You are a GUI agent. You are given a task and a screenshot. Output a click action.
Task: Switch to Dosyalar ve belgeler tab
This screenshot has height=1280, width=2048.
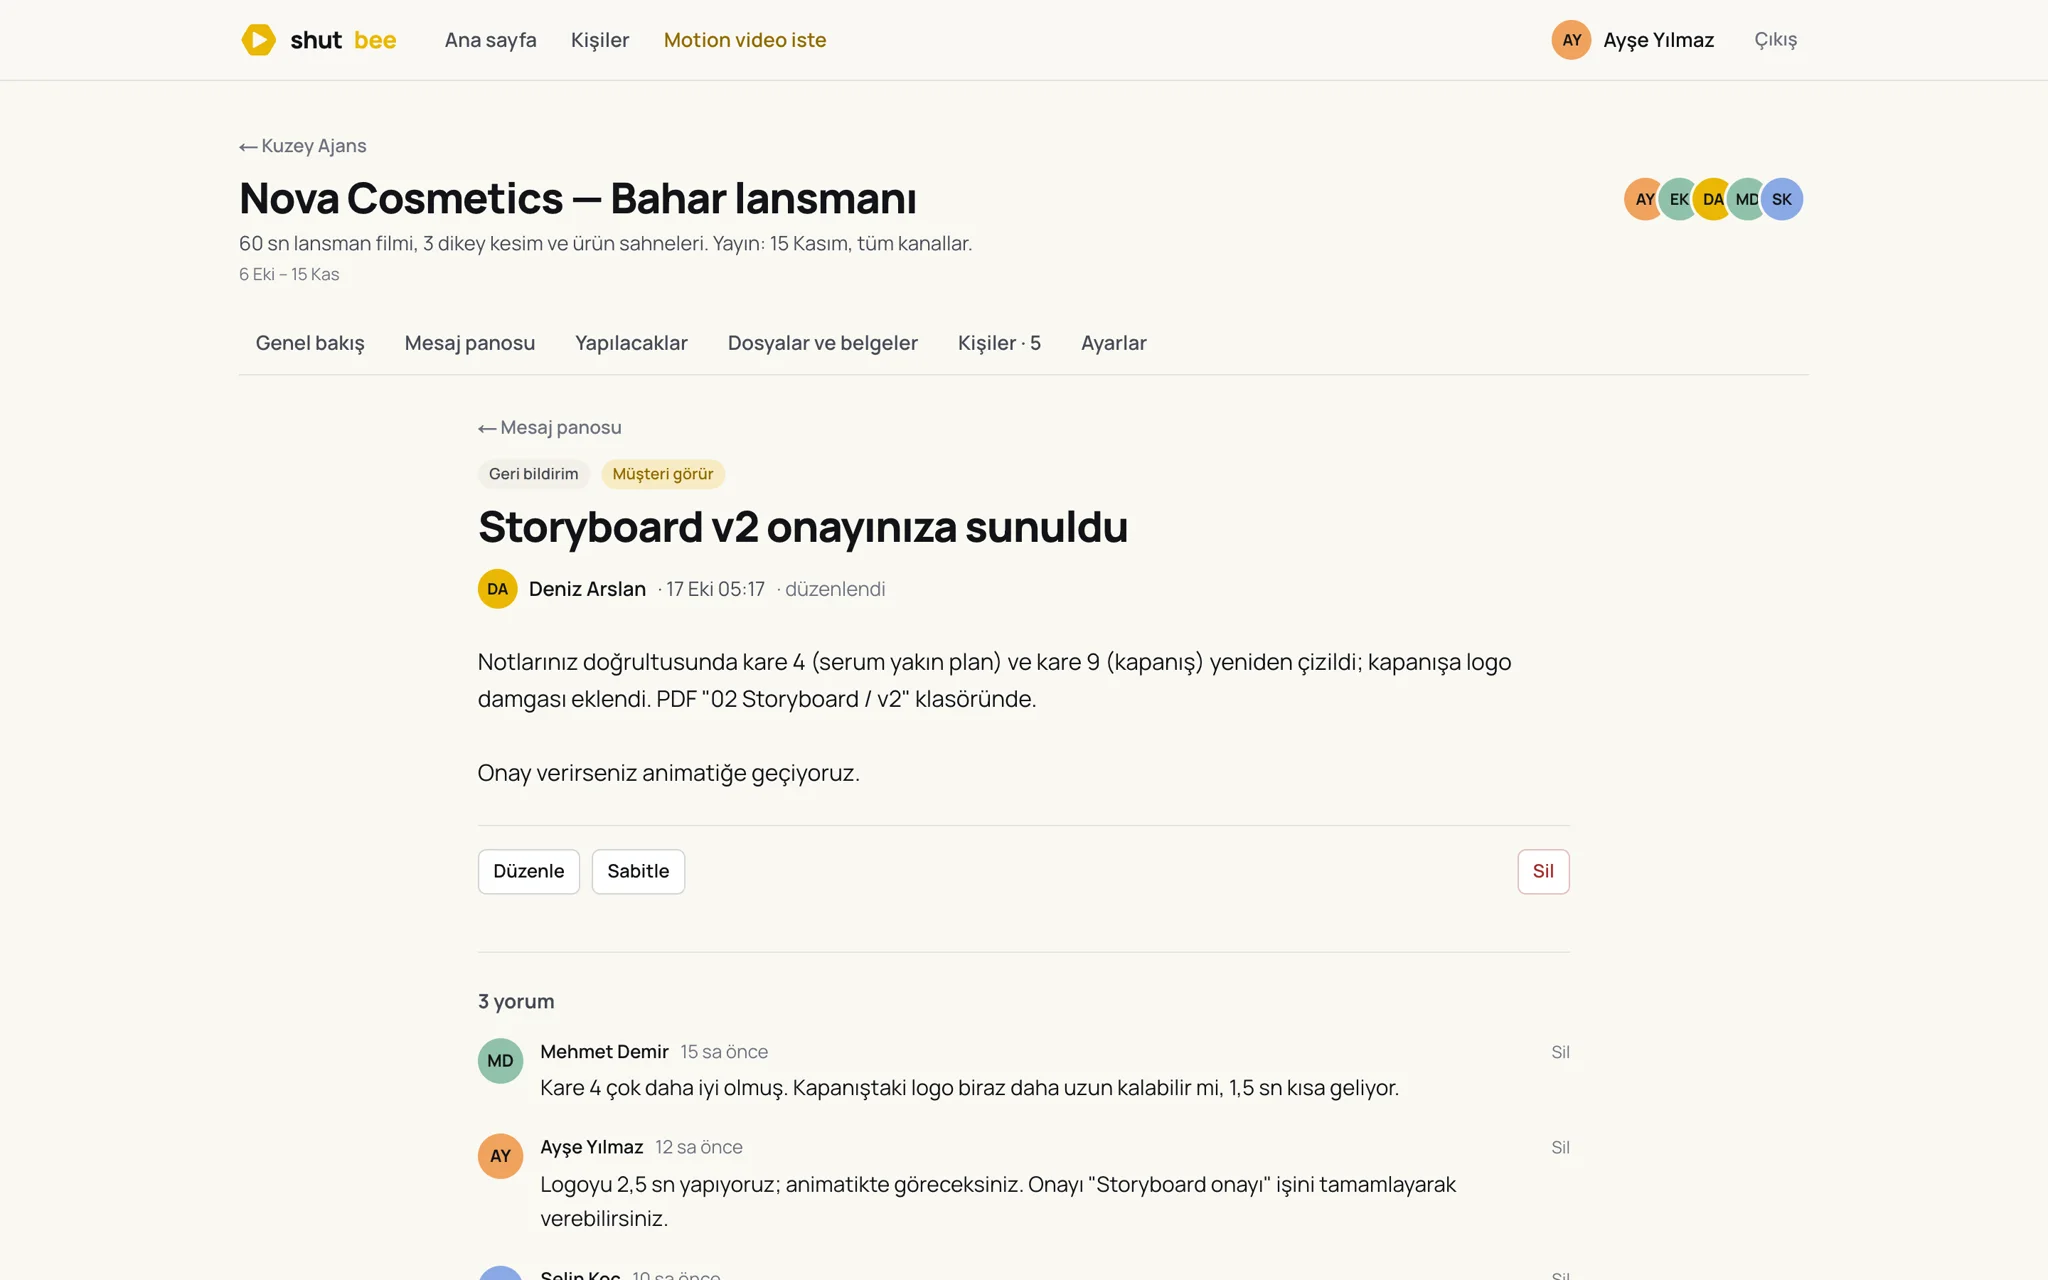pos(823,343)
